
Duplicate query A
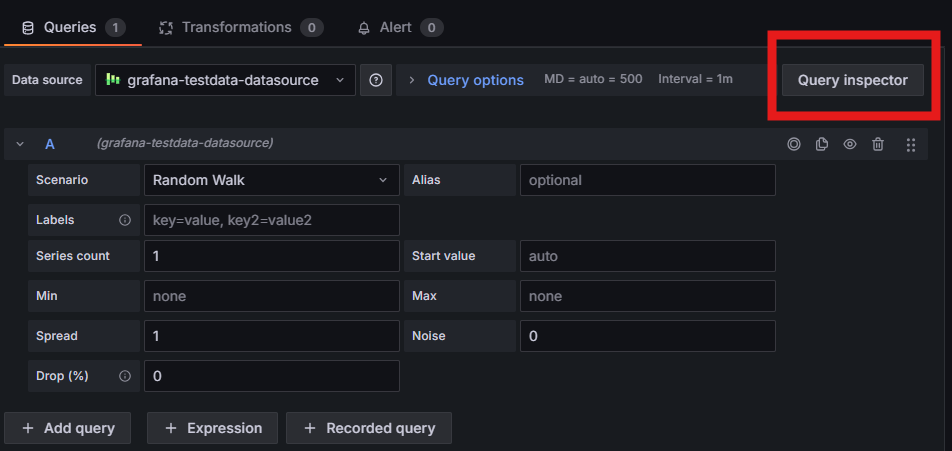821,144
